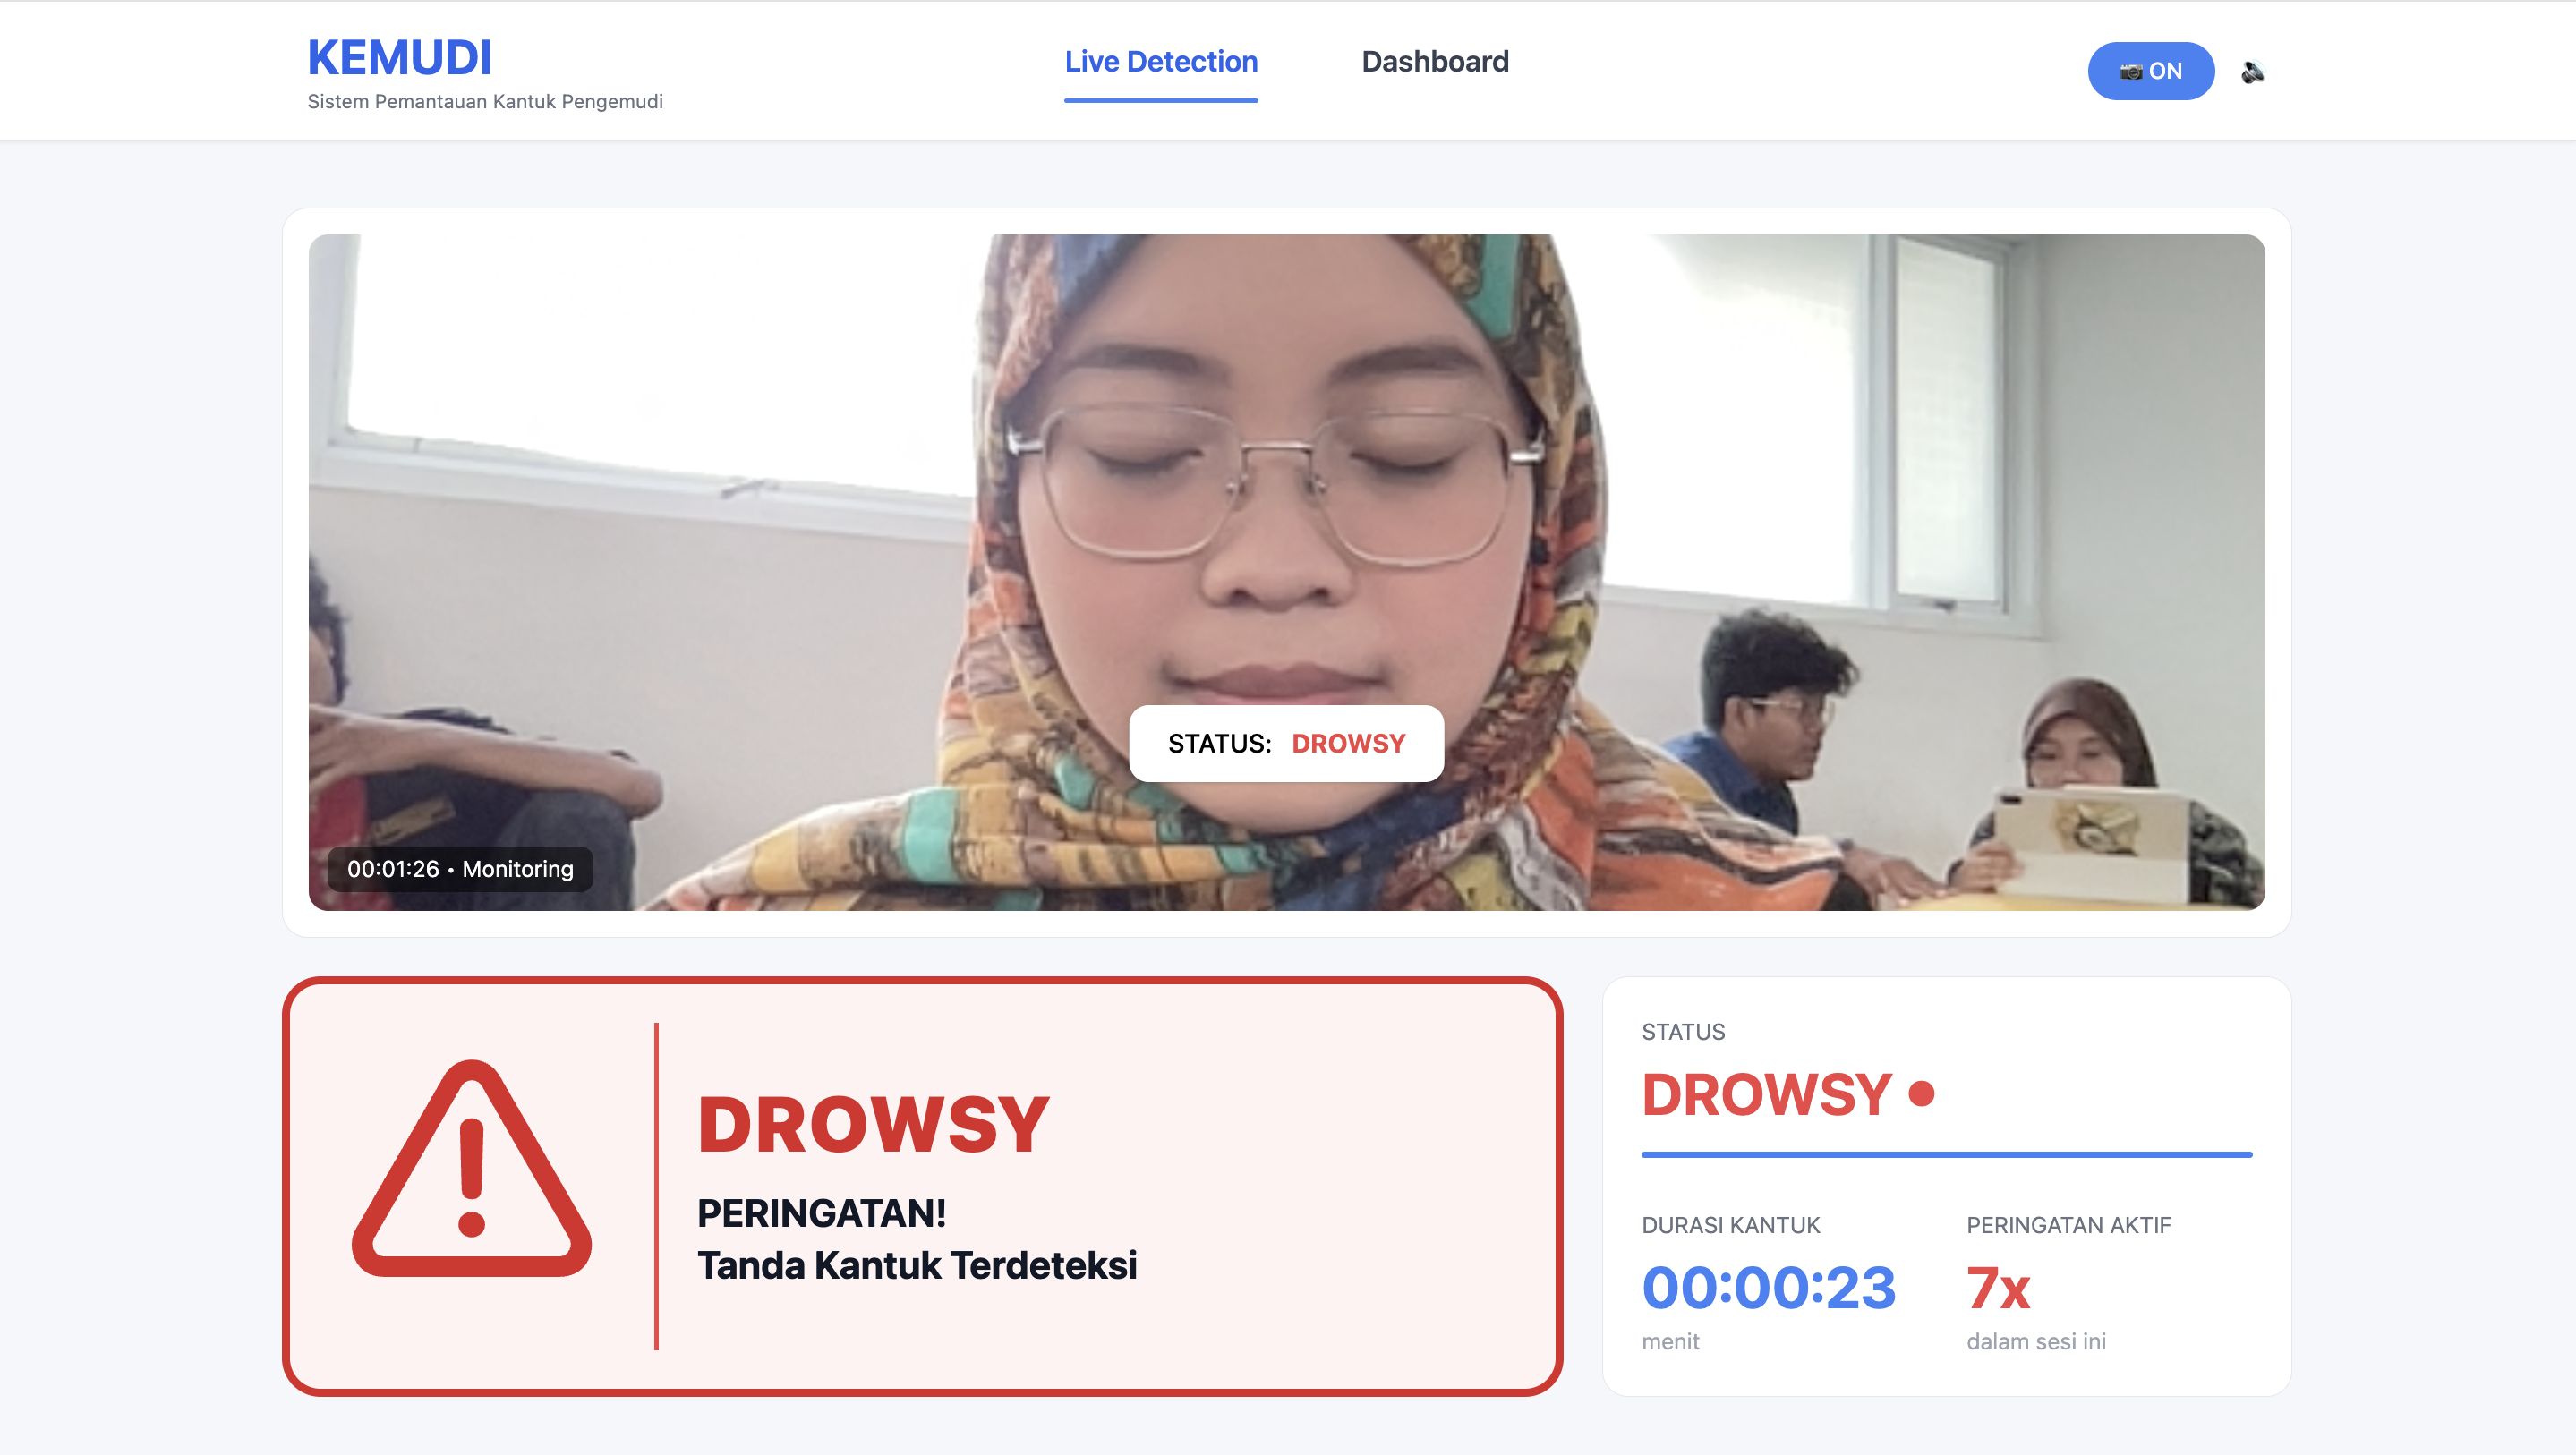Click the 00:00:23 drowsy duration value
Screen dimensions: 2576x1455
click(x=1768, y=1286)
